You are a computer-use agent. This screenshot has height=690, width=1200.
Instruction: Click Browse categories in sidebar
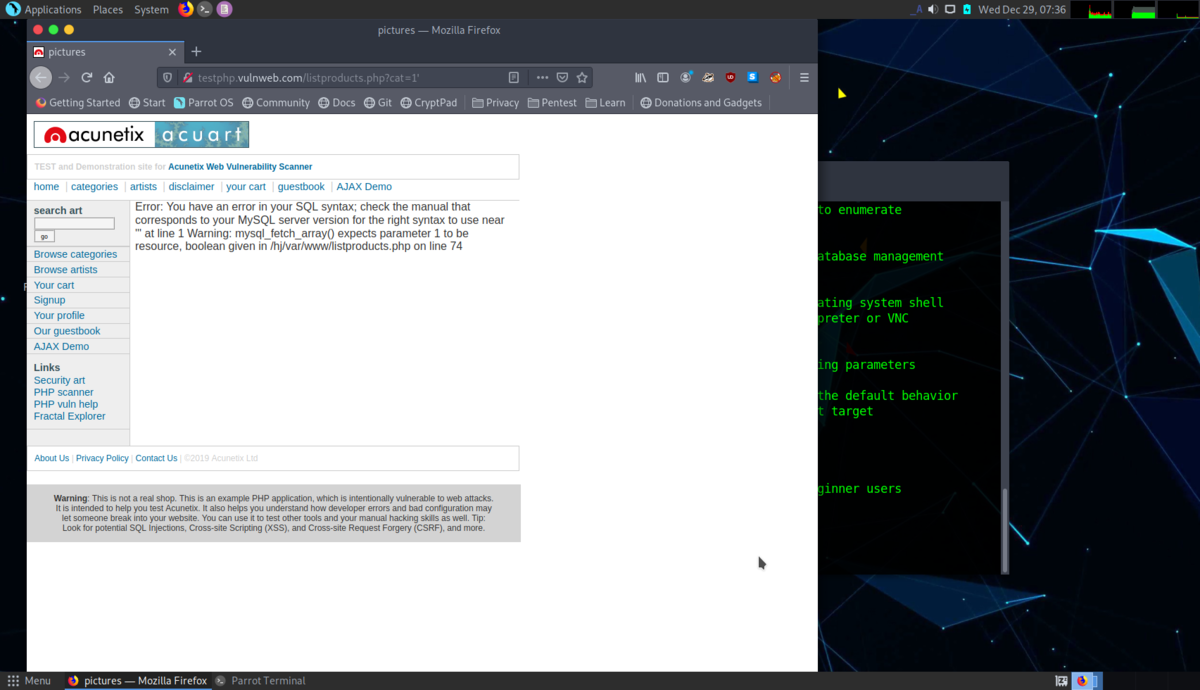(x=75, y=254)
